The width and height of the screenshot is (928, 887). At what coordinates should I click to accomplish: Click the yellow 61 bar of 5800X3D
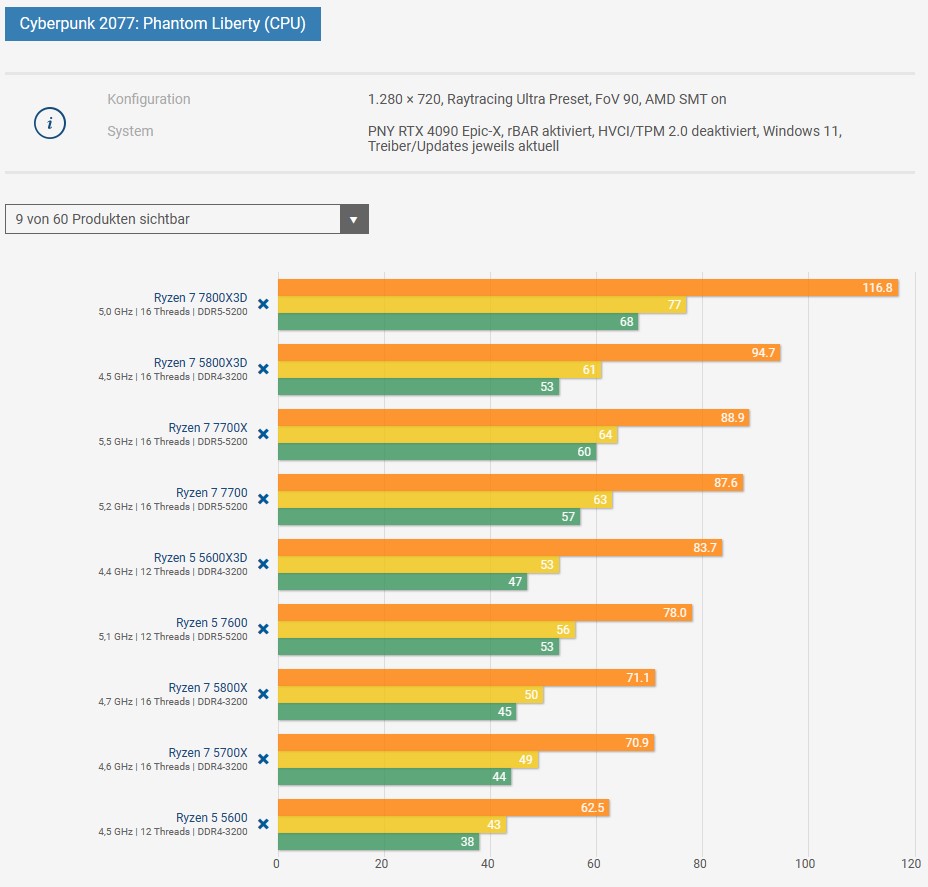(x=440, y=370)
